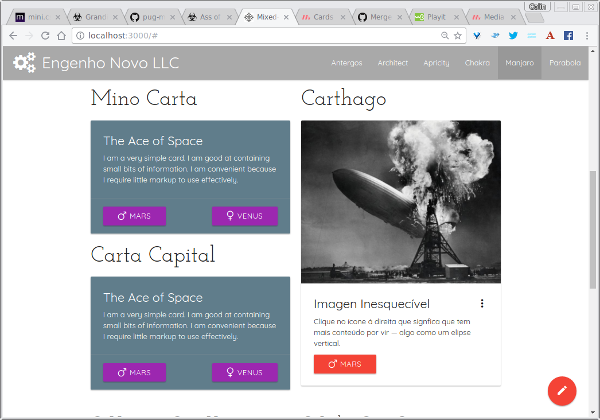Image resolution: width=600 pixels, height=420 pixels.
Task: Click the red floating pencil edit button
Action: tap(562, 391)
